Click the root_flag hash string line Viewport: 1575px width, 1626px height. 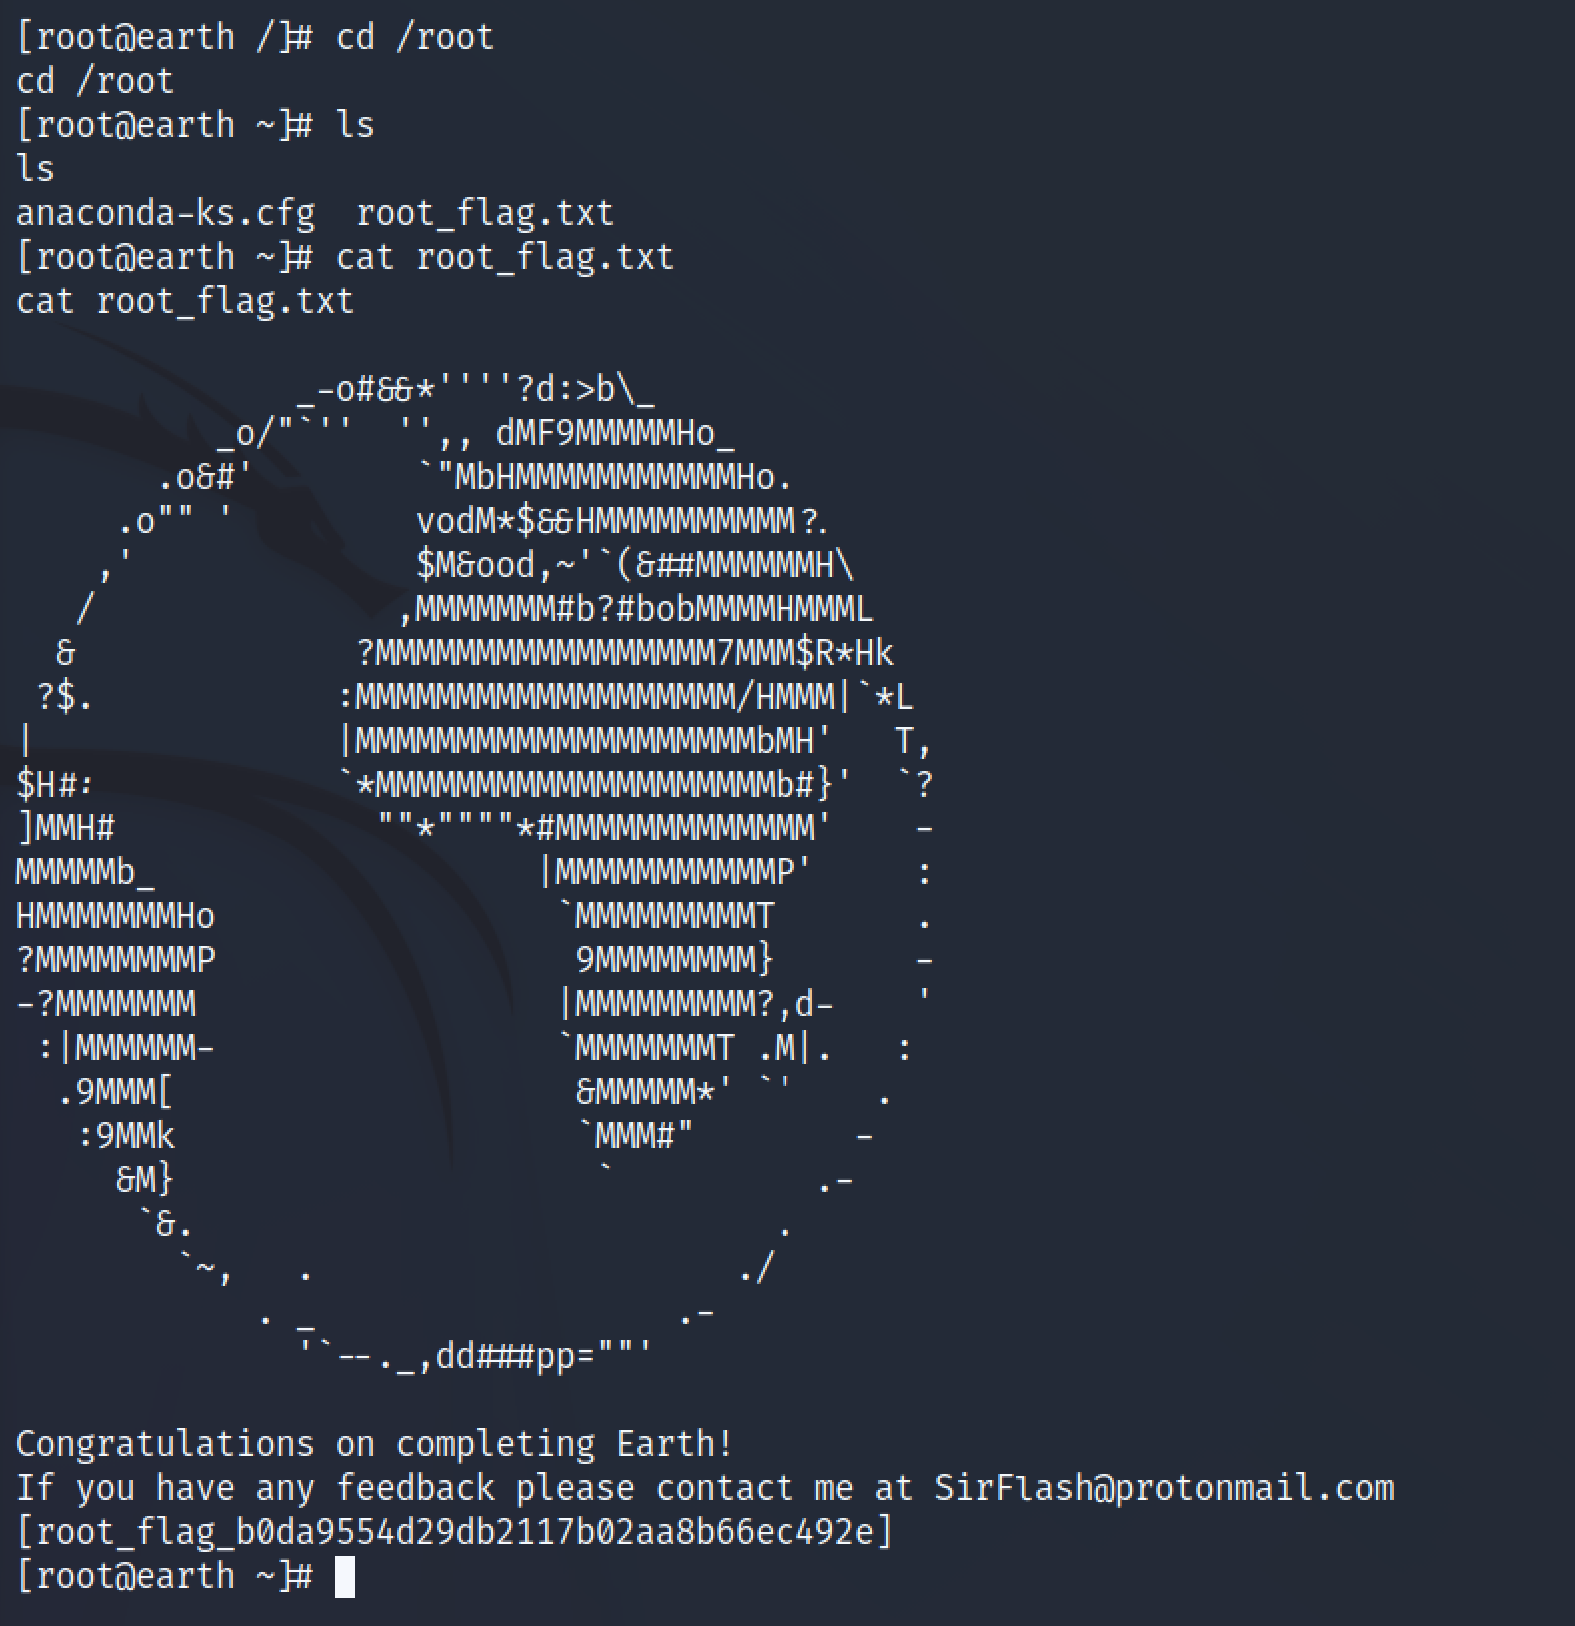click(x=455, y=1532)
